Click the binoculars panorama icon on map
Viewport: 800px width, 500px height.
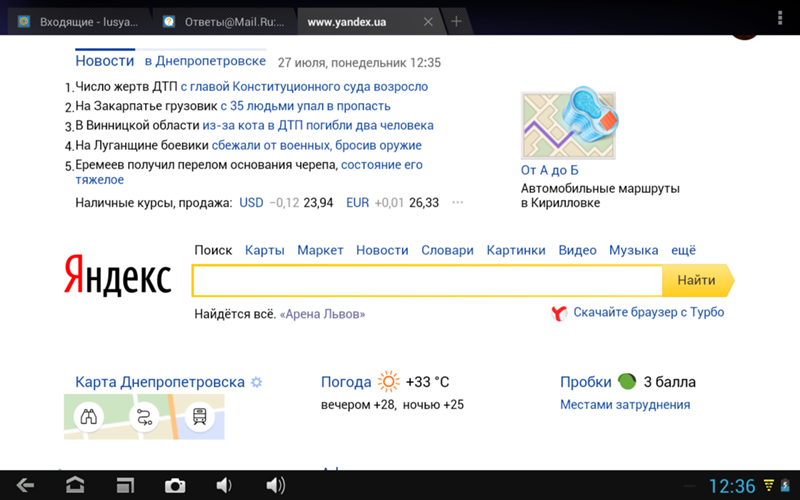(89, 417)
